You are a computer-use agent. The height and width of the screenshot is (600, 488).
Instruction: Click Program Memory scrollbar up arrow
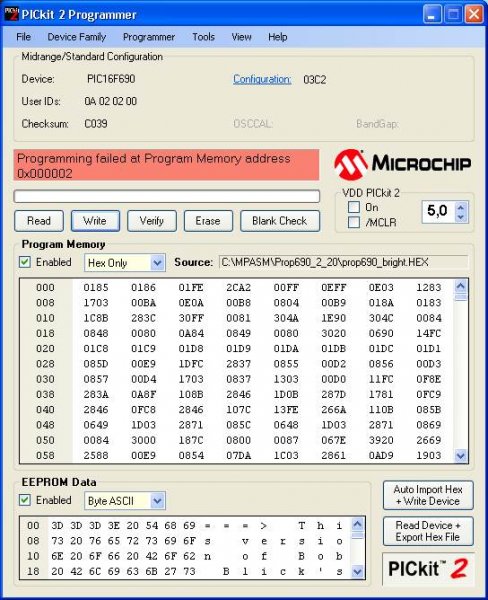tap(460, 286)
